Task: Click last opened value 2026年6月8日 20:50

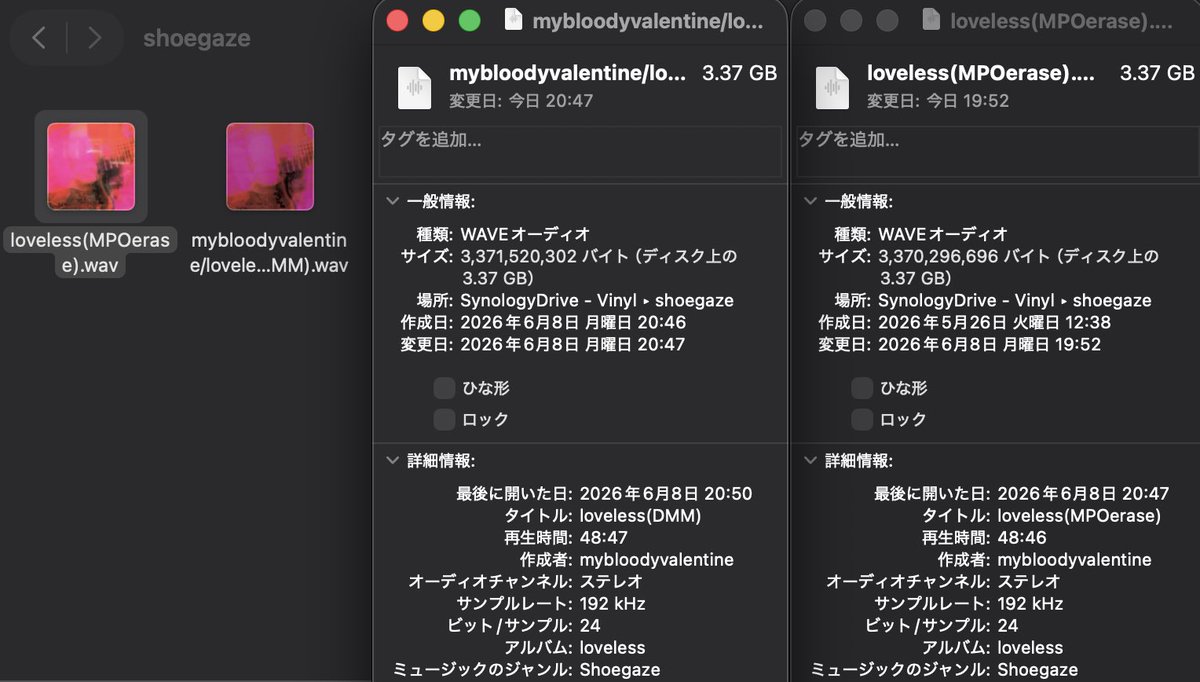Action: (x=666, y=494)
